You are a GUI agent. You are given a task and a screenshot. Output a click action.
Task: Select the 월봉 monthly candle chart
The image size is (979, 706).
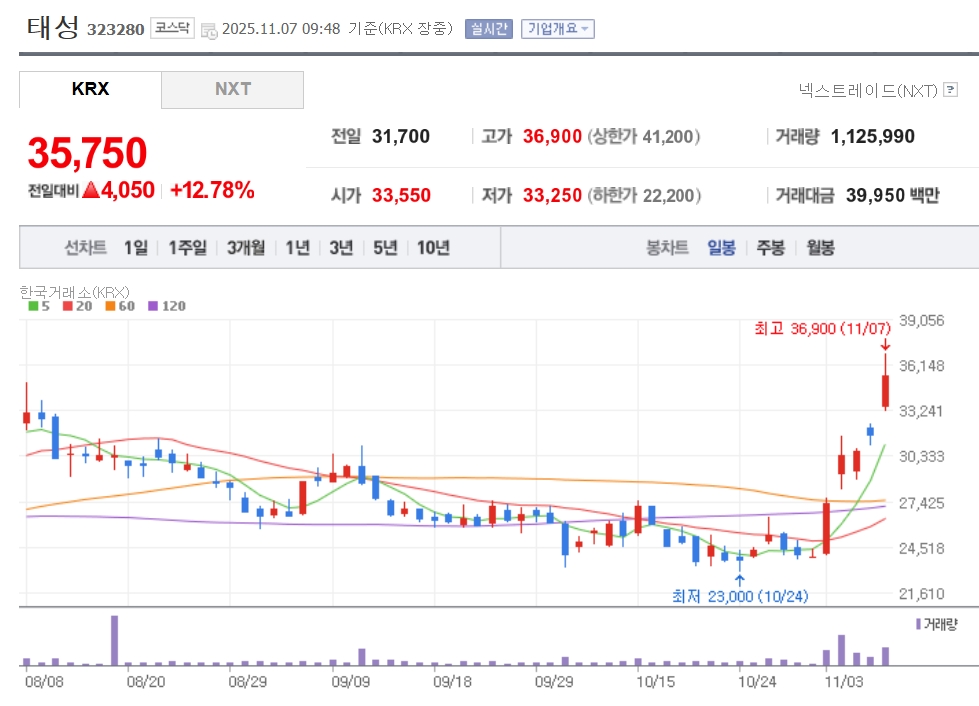[819, 248]
